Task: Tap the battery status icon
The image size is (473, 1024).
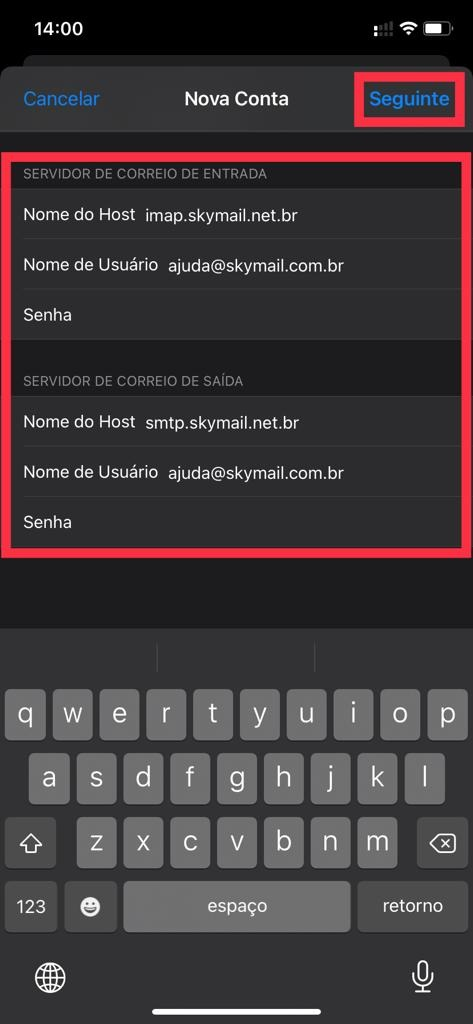Action: (x=437, y=29)
